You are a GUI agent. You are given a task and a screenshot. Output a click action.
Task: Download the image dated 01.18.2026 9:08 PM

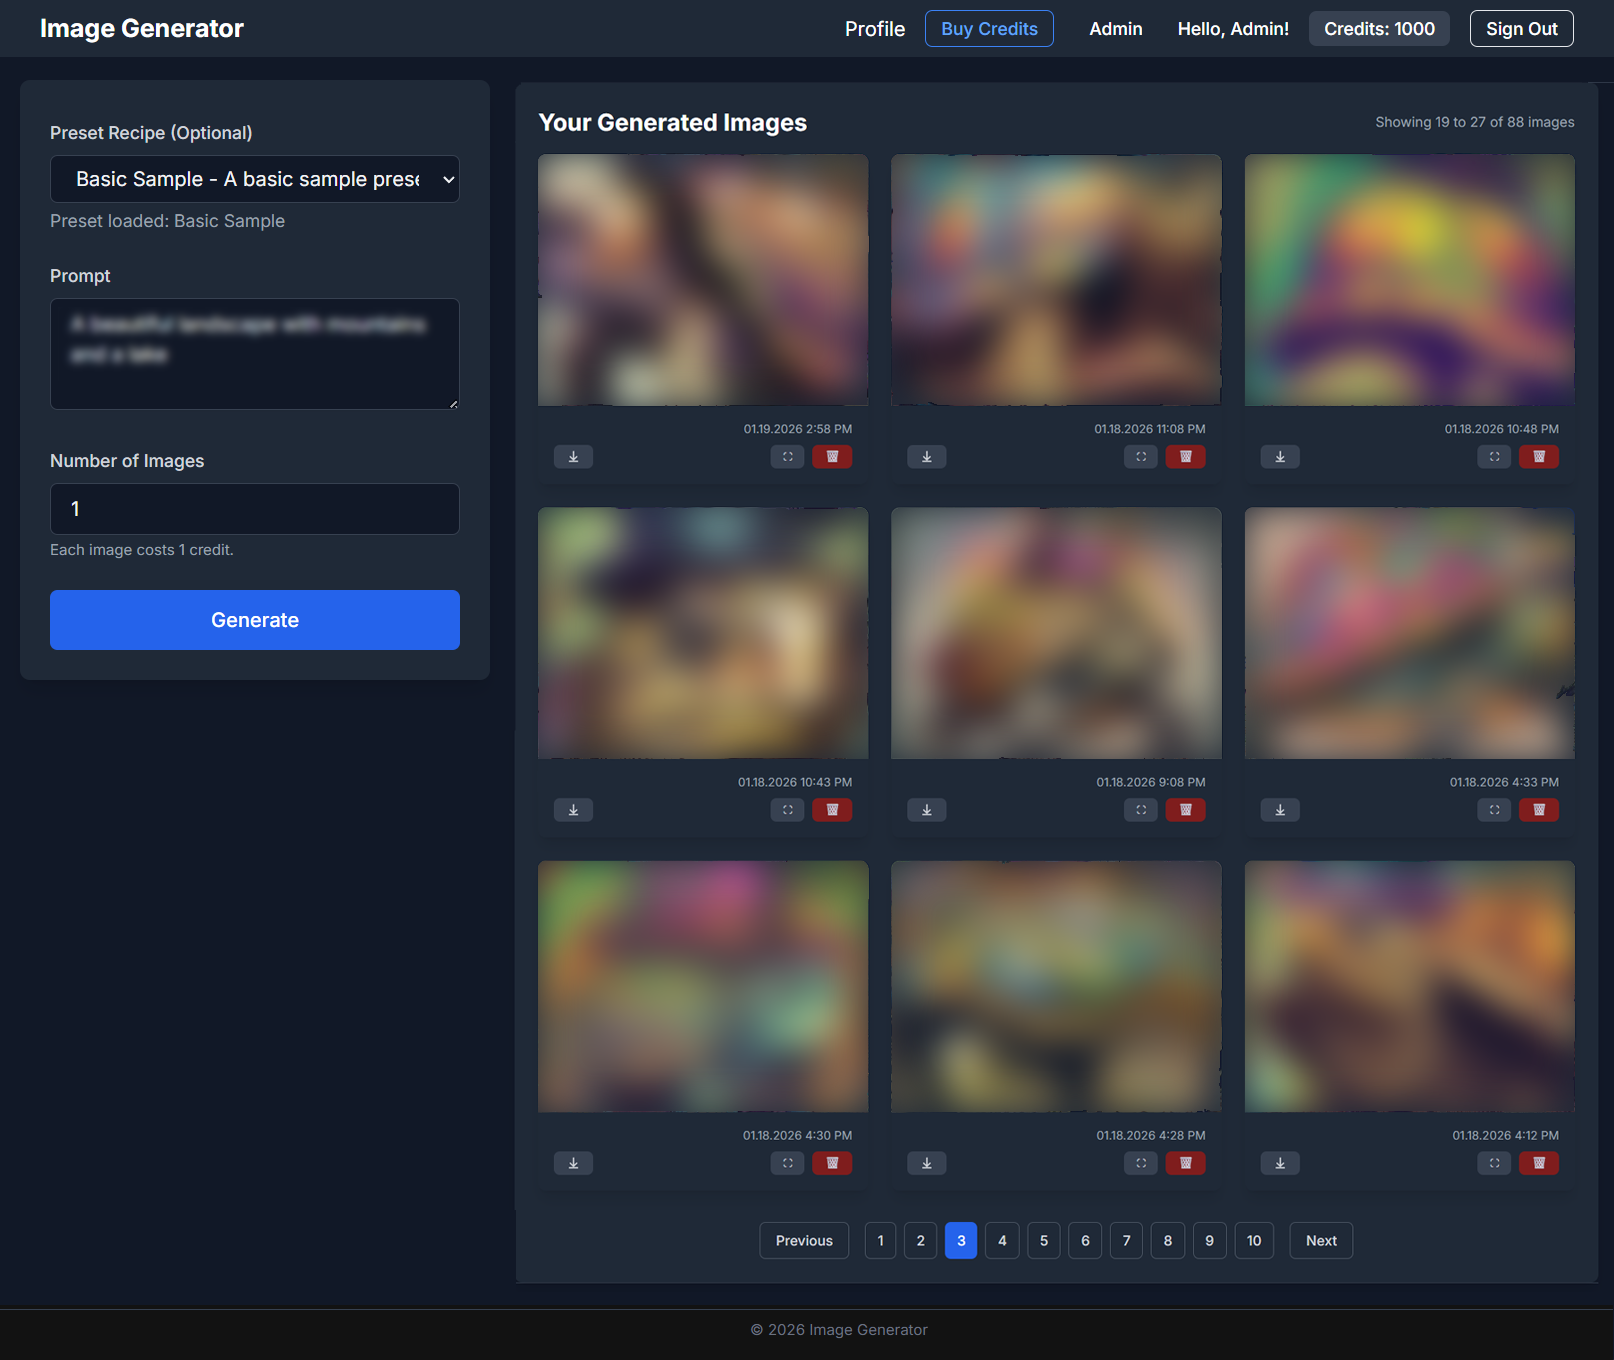click(926, 810)
